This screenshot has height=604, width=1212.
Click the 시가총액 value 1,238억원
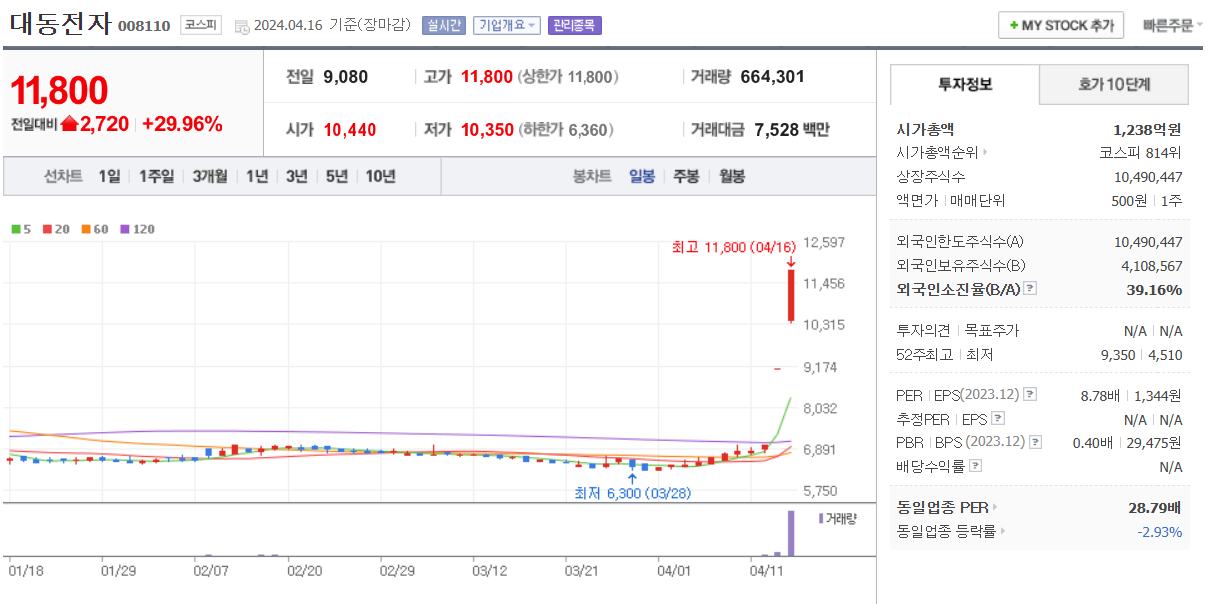pyautogui.click(x=1147, y=129)
